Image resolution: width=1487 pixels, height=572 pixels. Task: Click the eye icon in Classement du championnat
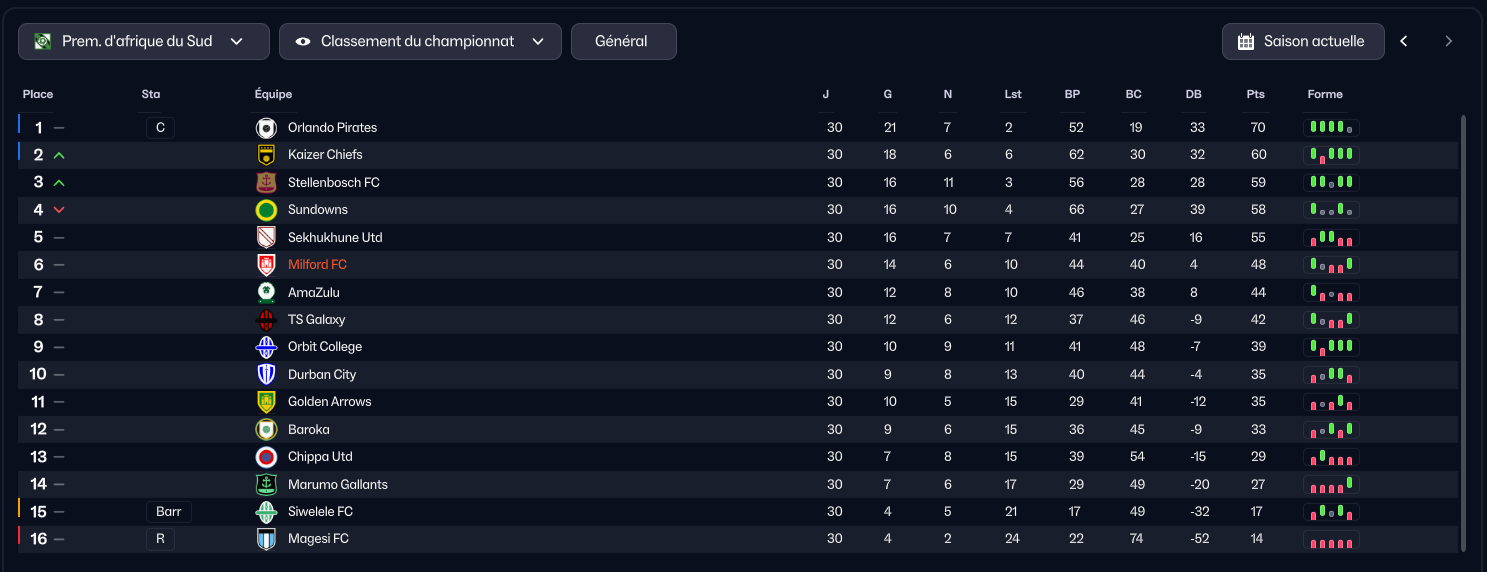[x=303, y=42]
